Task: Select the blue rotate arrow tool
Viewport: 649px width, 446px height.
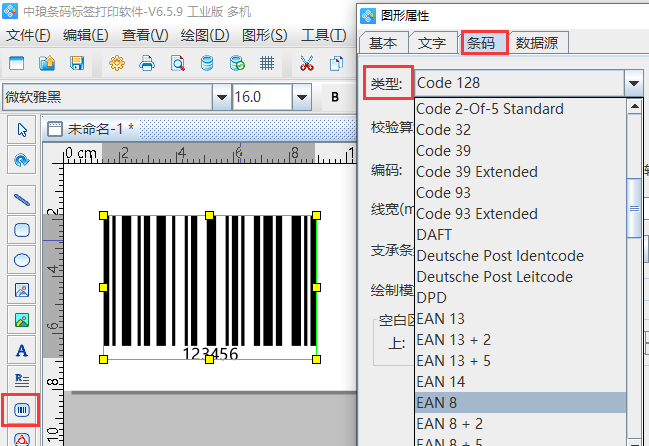Action: point(22,160)
